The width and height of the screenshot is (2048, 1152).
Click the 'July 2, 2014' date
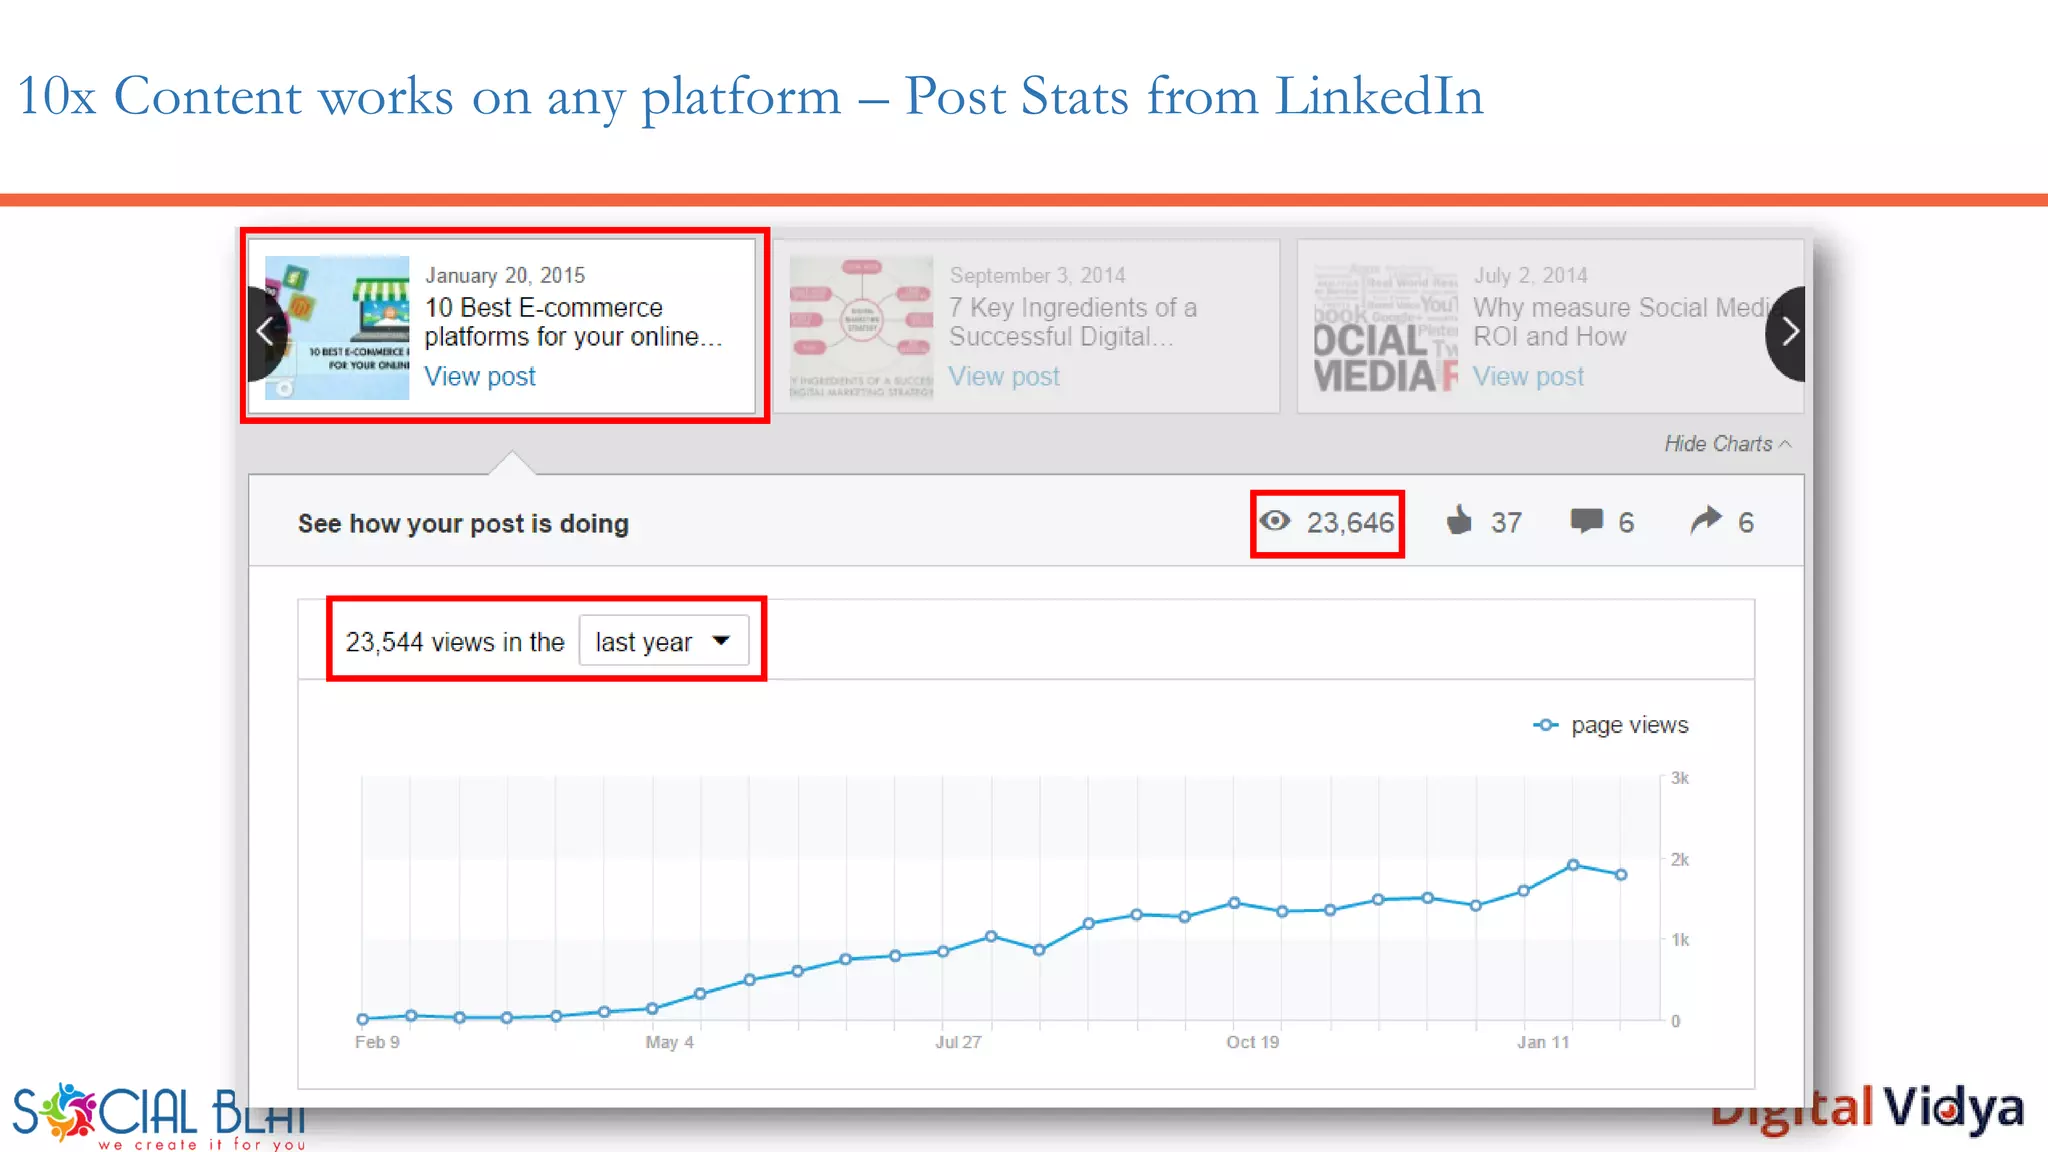click(1530, 275)
